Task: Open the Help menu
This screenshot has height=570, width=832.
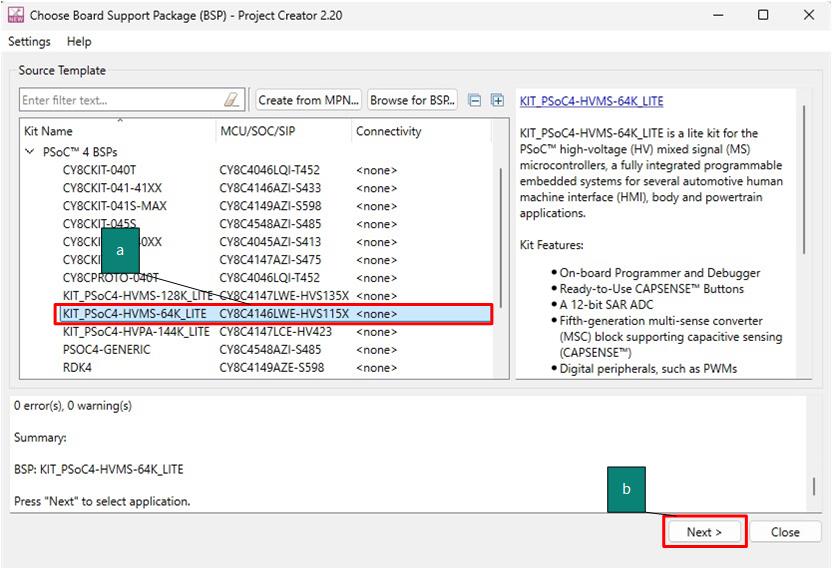Action: (79, 41)
